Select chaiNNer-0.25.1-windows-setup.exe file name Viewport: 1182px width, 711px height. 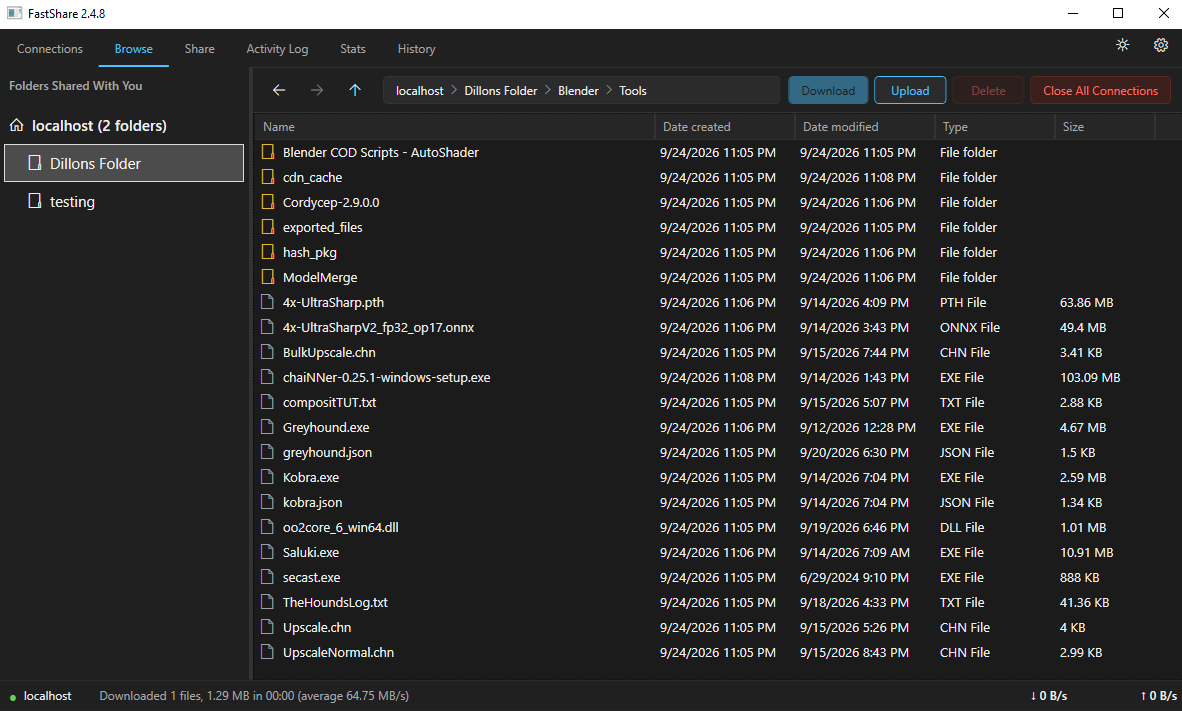(387, 377)
